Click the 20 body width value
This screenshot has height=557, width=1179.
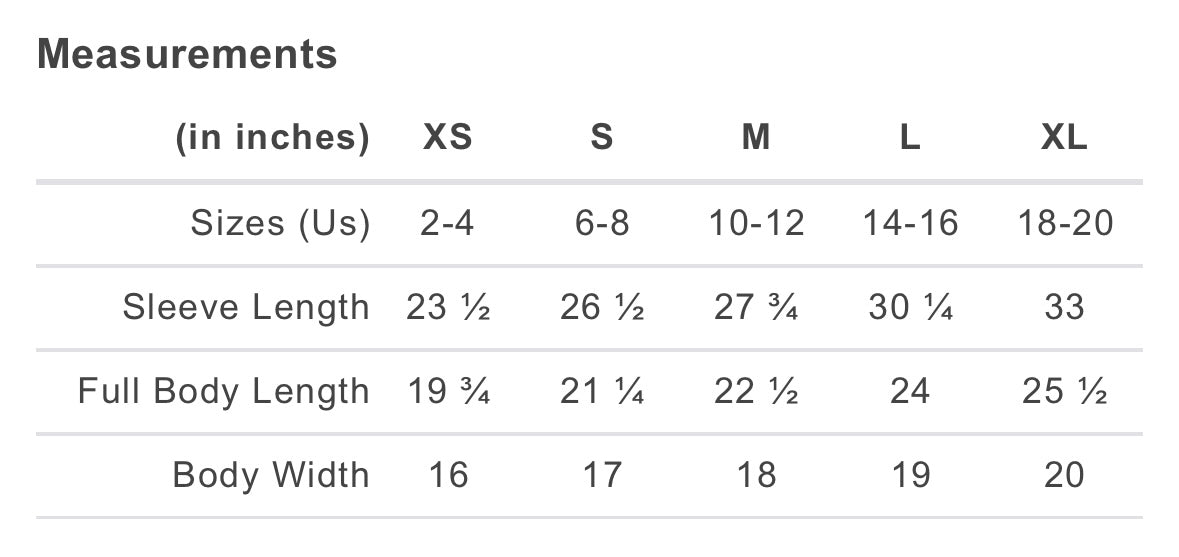[1064, 475]
